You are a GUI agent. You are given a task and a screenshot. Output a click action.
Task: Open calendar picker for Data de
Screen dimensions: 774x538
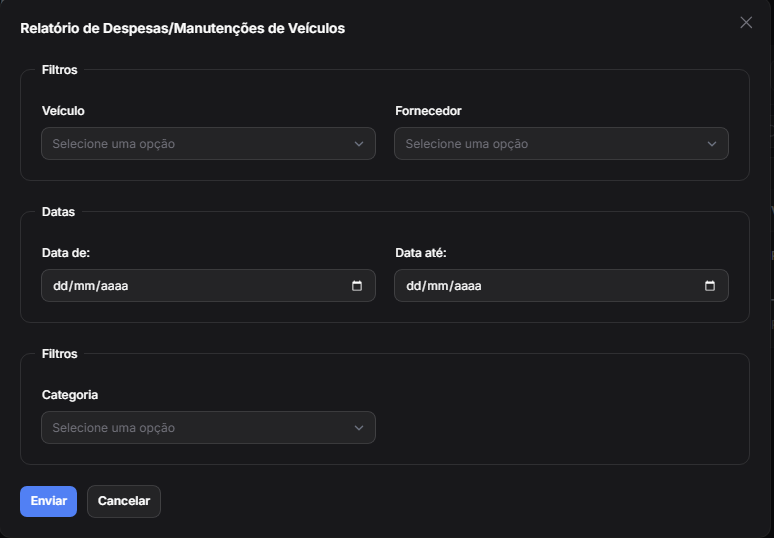click(x=357, y=286)
